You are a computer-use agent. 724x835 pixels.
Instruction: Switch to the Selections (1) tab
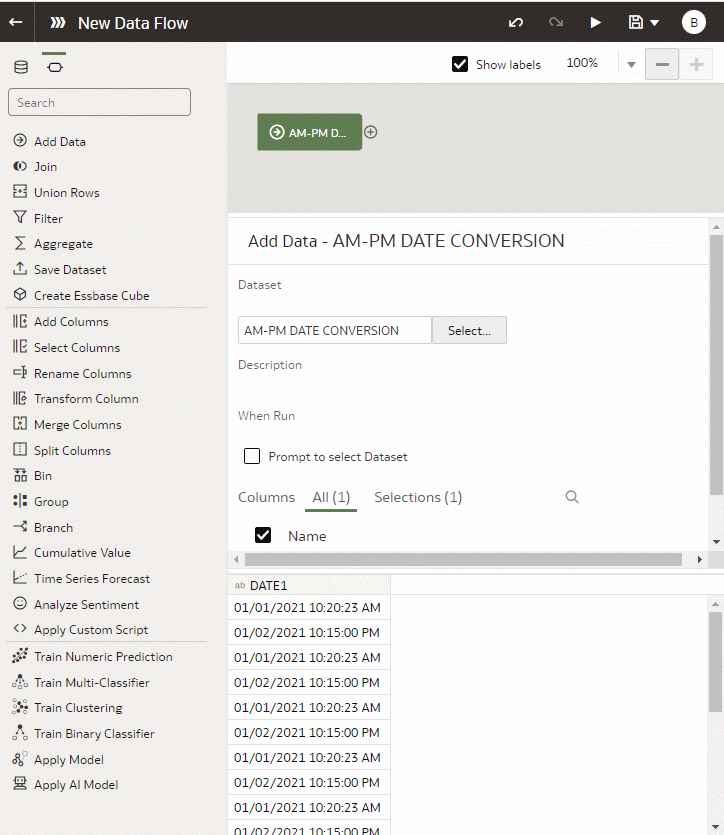418,497
